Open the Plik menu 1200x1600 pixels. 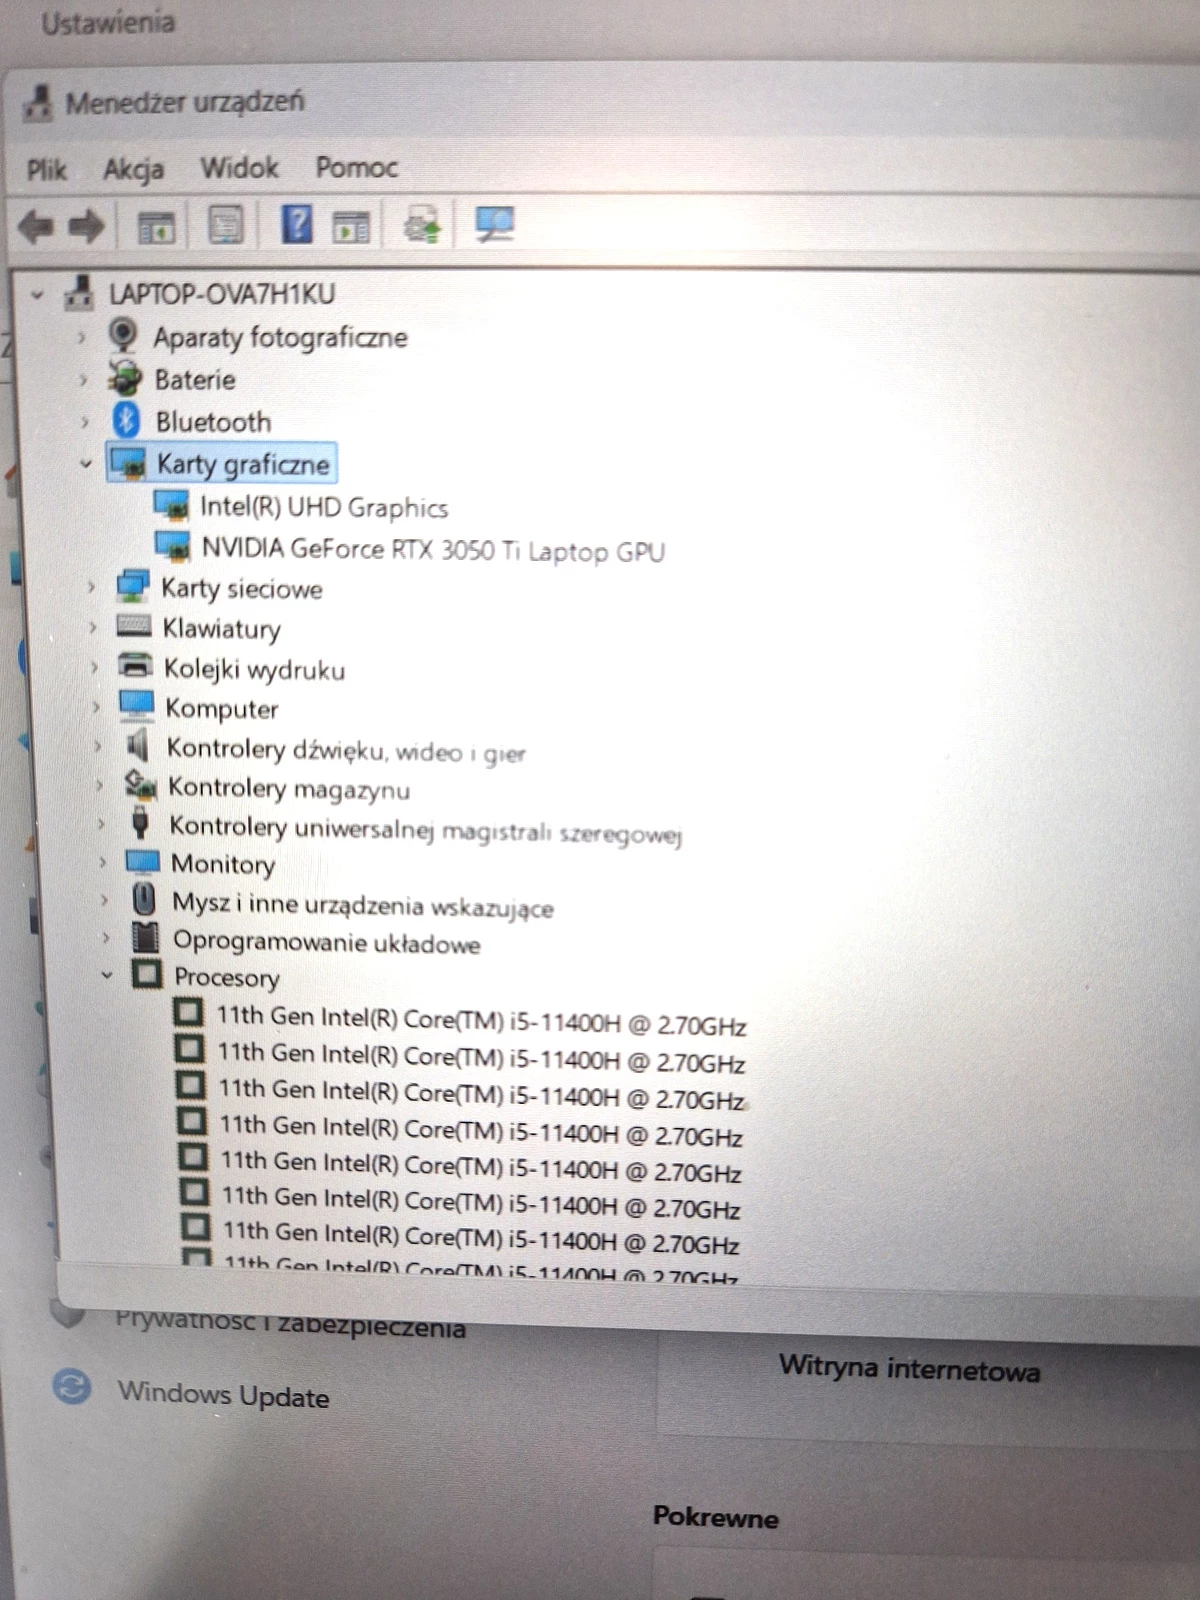coord(46,169)
